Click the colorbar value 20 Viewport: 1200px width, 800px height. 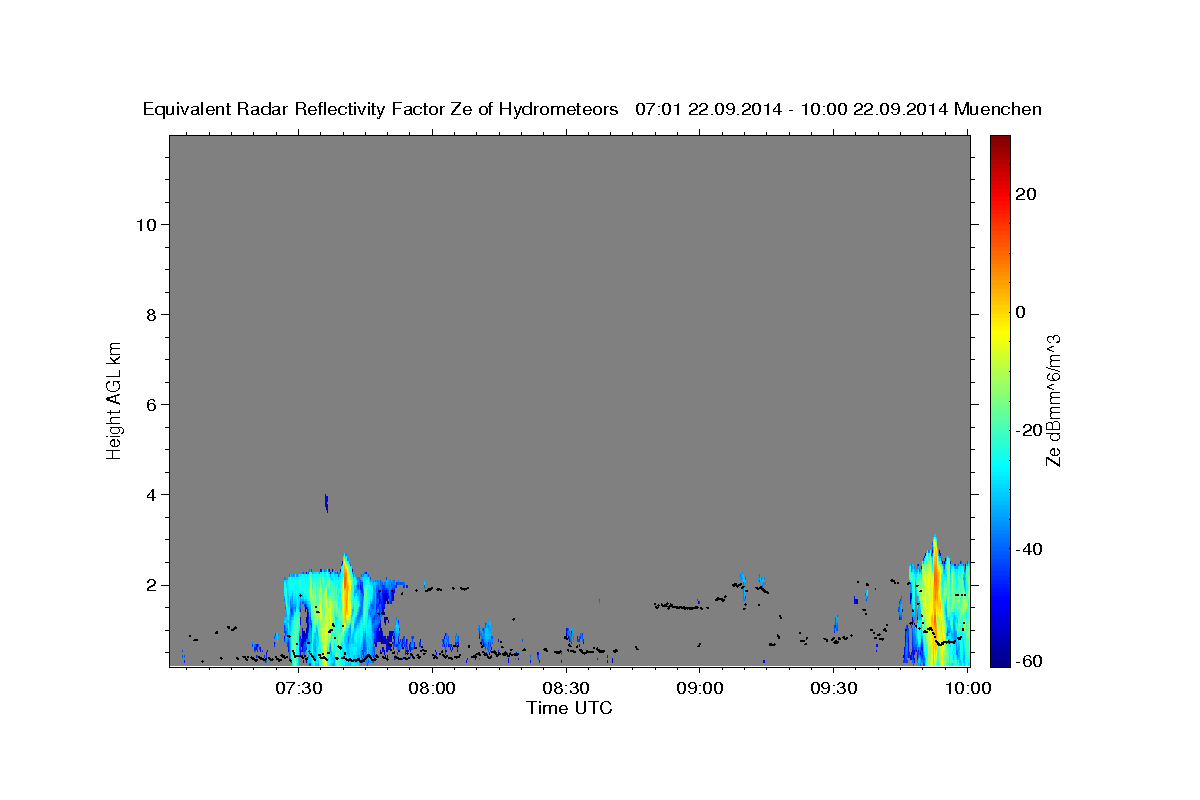click(x=1026, y=194)
